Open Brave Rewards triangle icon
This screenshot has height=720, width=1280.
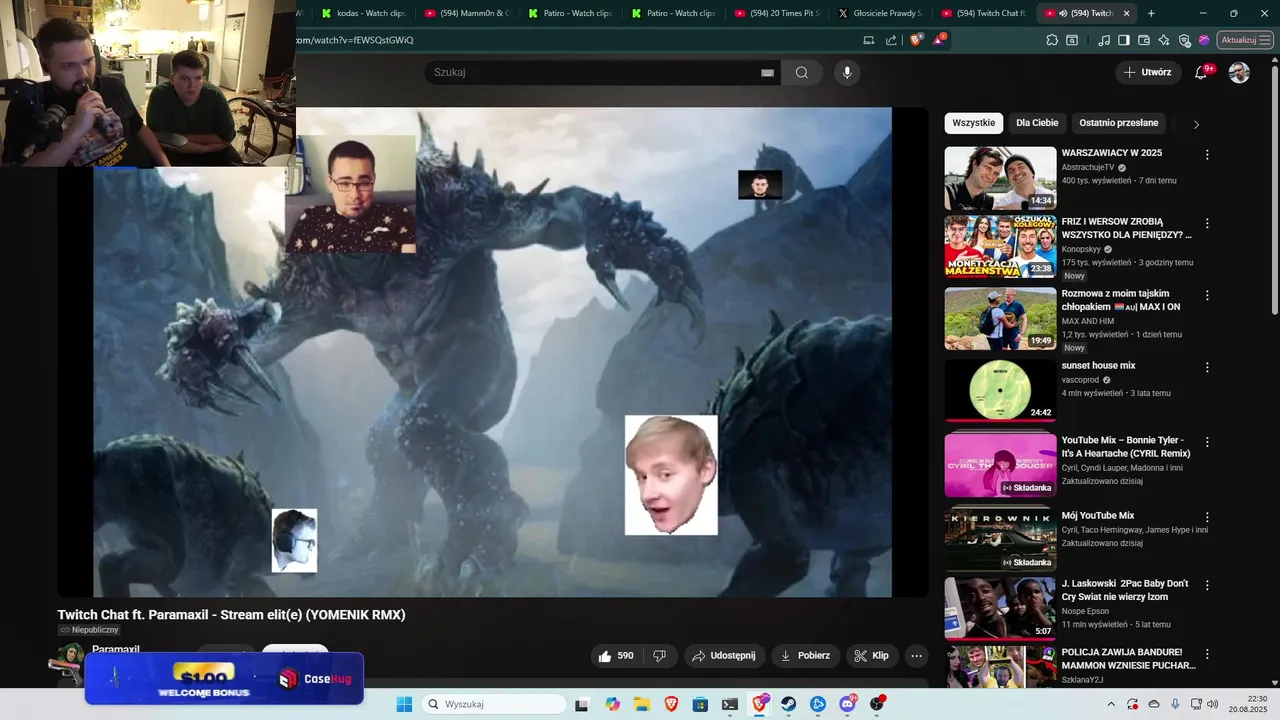click(x=939, y=40)
